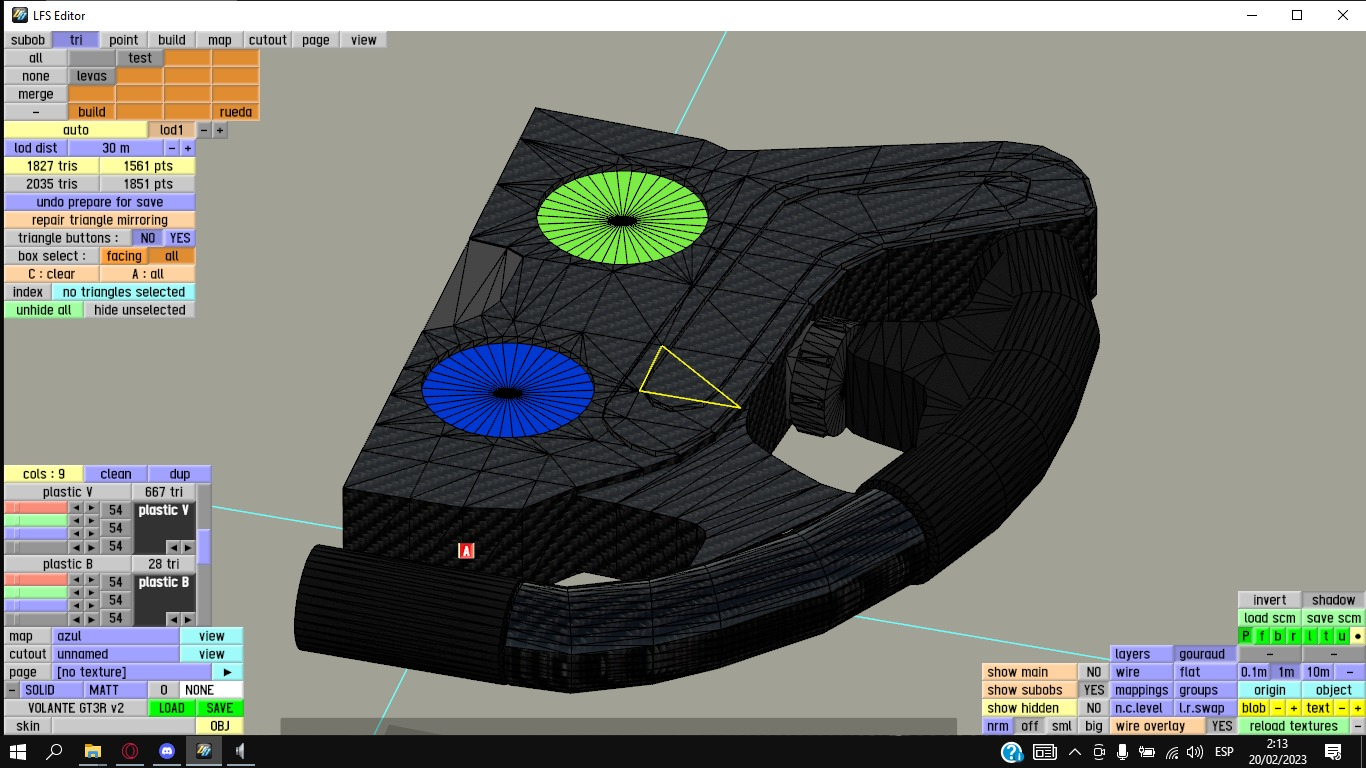
Task: Click reload textures button
Action: (1294, 726)
